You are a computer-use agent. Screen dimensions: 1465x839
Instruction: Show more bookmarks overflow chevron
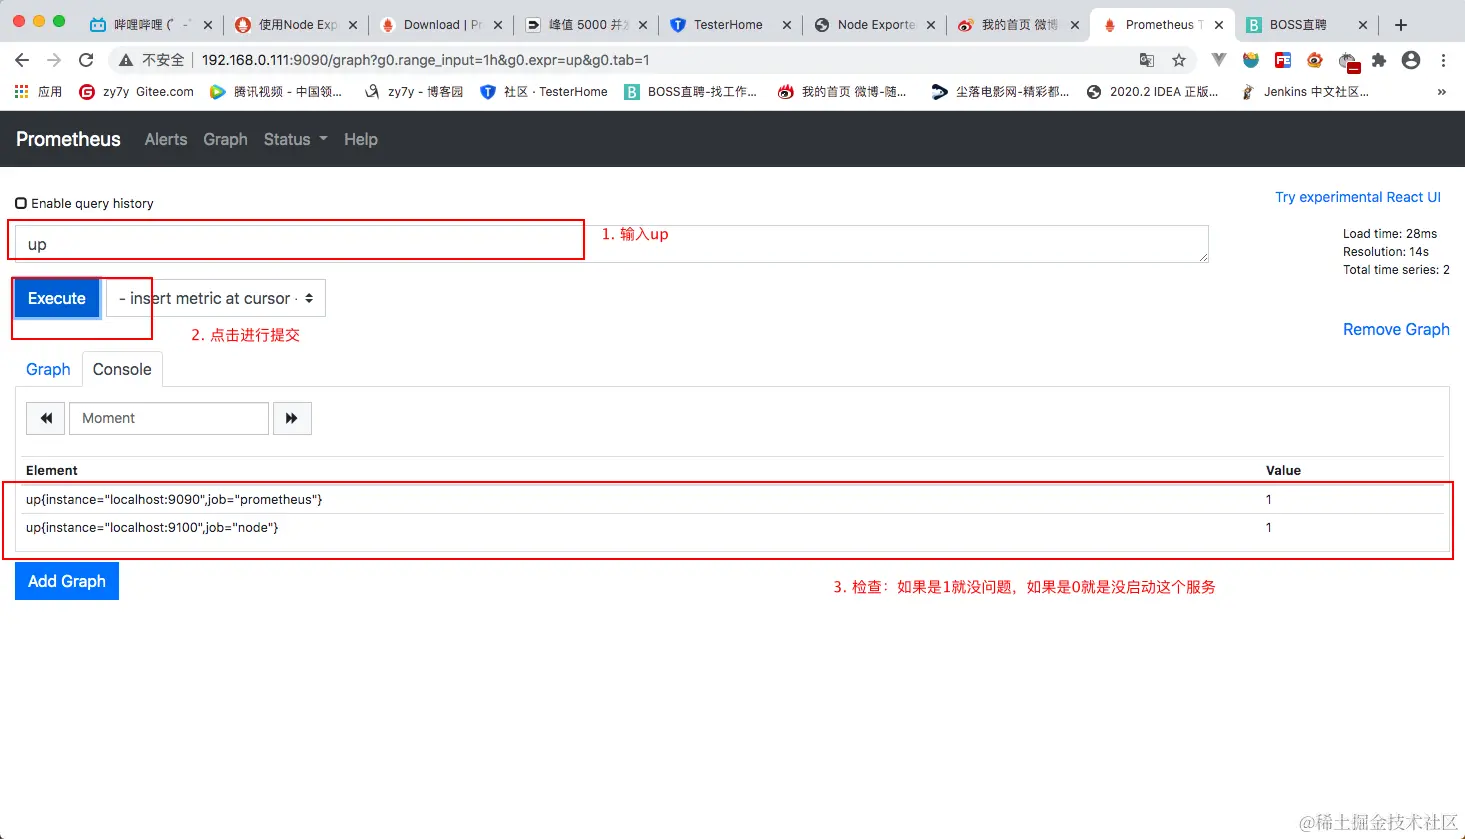1441,91
